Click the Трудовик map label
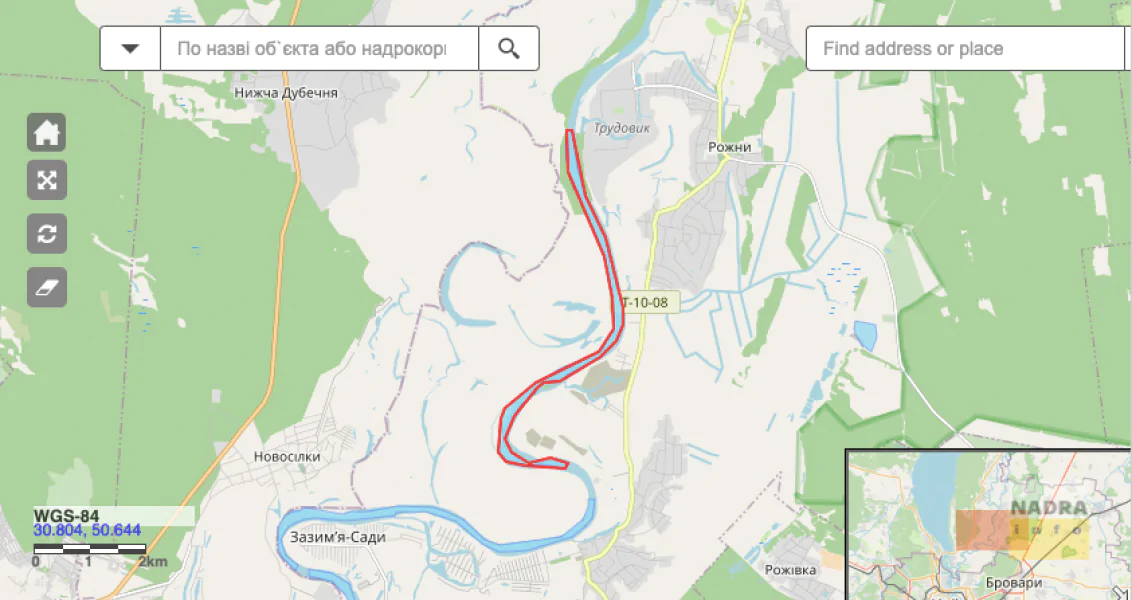 click(x=622, y=129)
